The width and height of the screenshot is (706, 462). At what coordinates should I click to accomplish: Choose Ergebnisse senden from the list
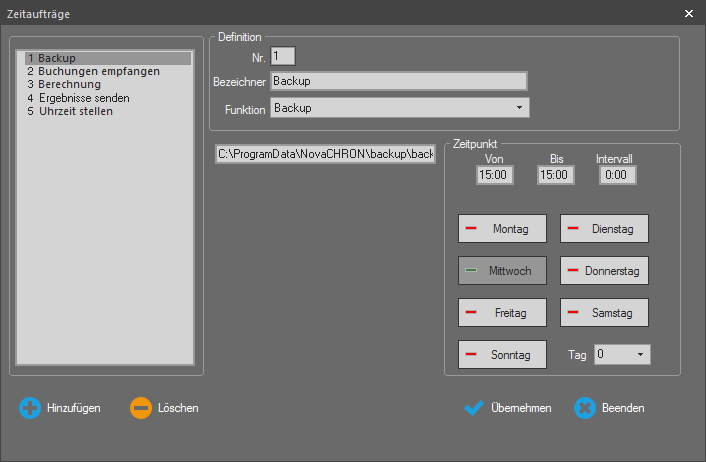coord(78,98)
